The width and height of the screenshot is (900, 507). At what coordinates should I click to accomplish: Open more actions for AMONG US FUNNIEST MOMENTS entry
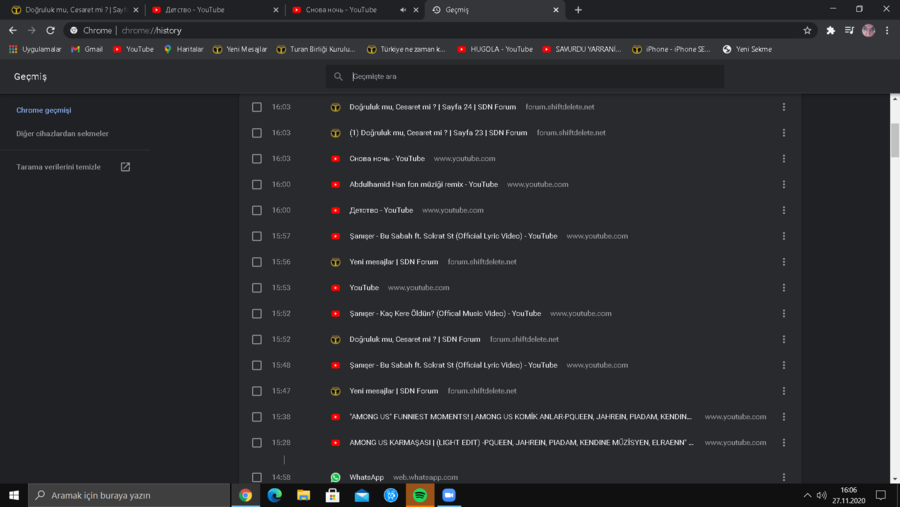point(783,417)
